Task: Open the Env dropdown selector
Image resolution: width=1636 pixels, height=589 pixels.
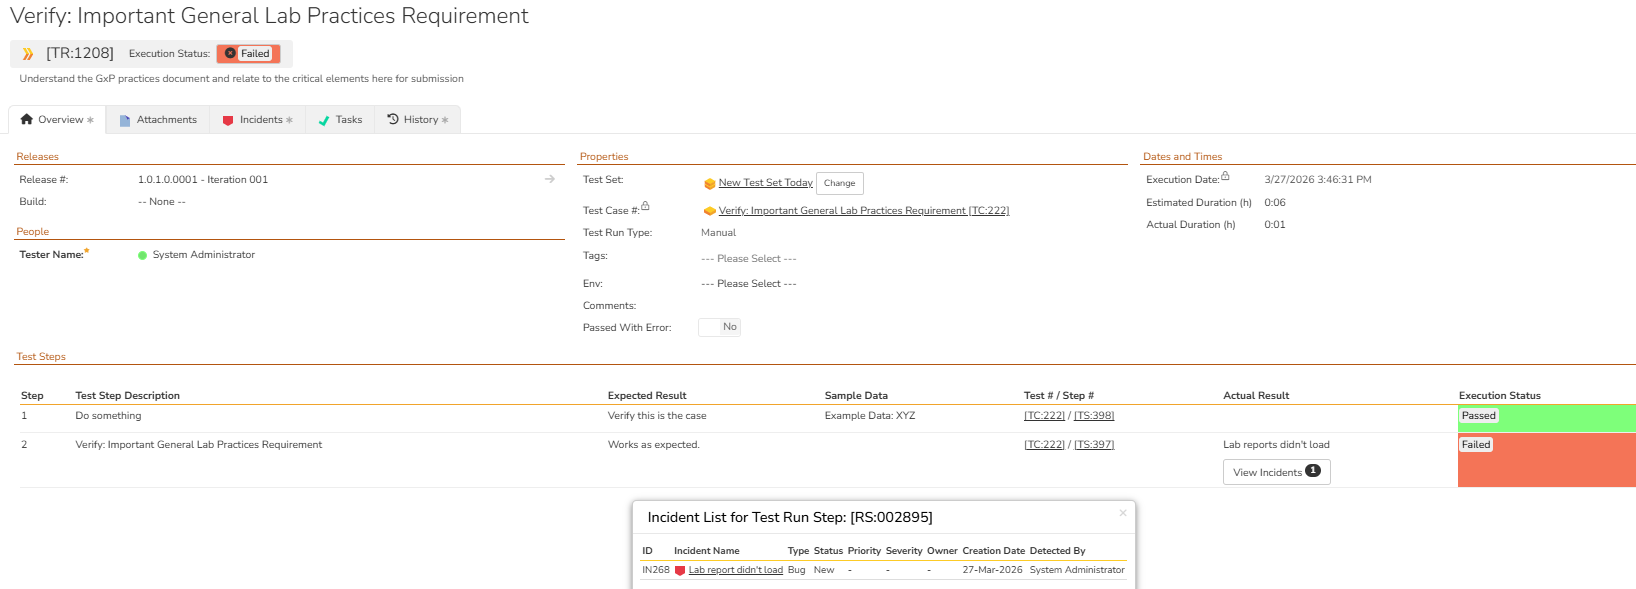Action: coord(749,284)
